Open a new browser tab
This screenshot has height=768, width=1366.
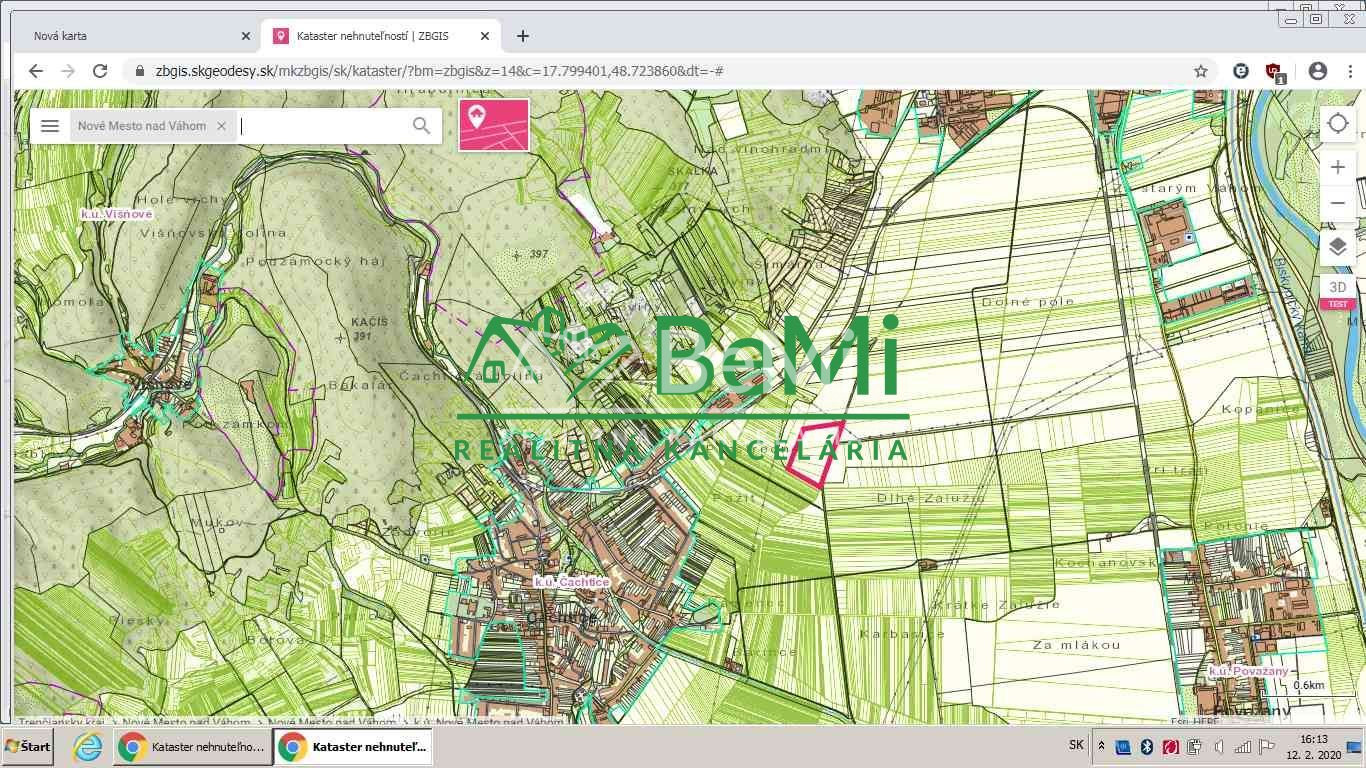(x=522, y=36)
